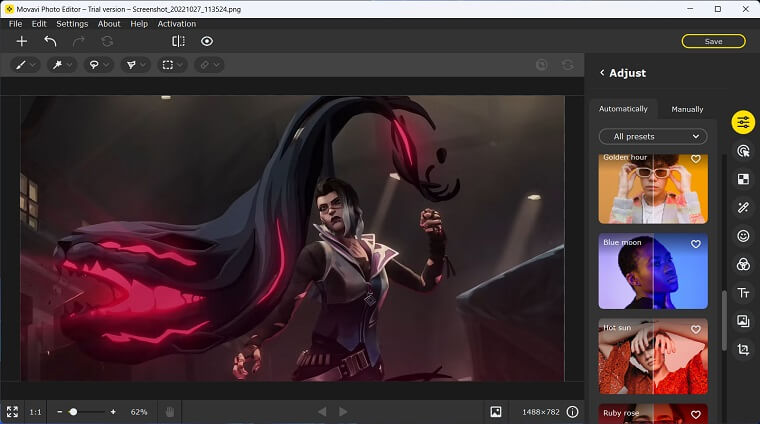Reset all changes with circular arrows icon
This screenshot has height=424, width=760.
pos(107,42)
